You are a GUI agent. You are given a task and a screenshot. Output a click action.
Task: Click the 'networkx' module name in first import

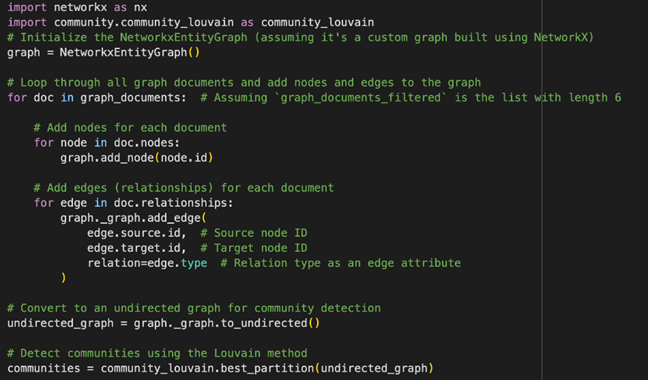[80, 7]
